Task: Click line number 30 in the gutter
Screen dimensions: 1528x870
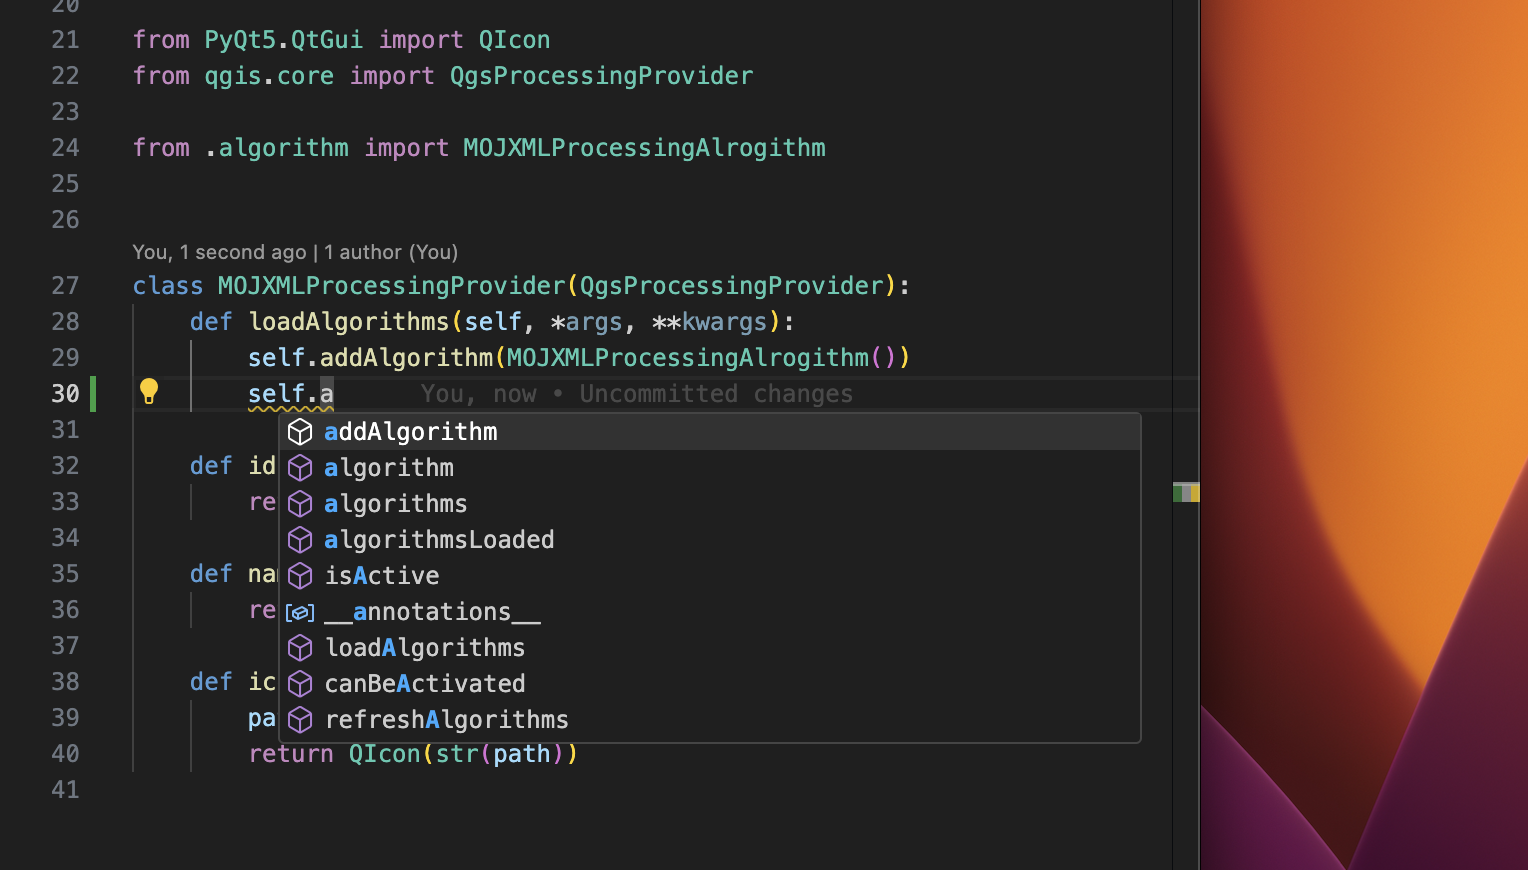Action: pos(65,393)
